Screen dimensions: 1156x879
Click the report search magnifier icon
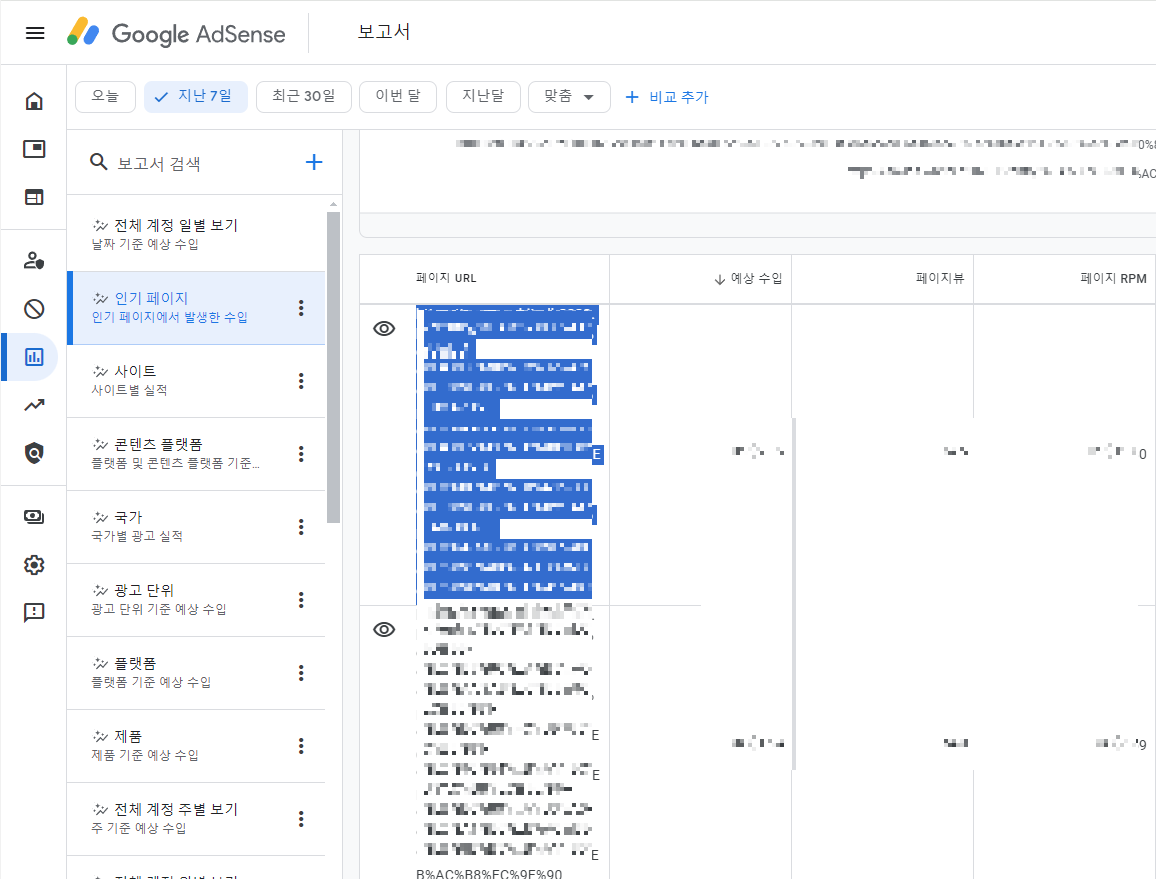pyautogui.click(x=99, y=161)
